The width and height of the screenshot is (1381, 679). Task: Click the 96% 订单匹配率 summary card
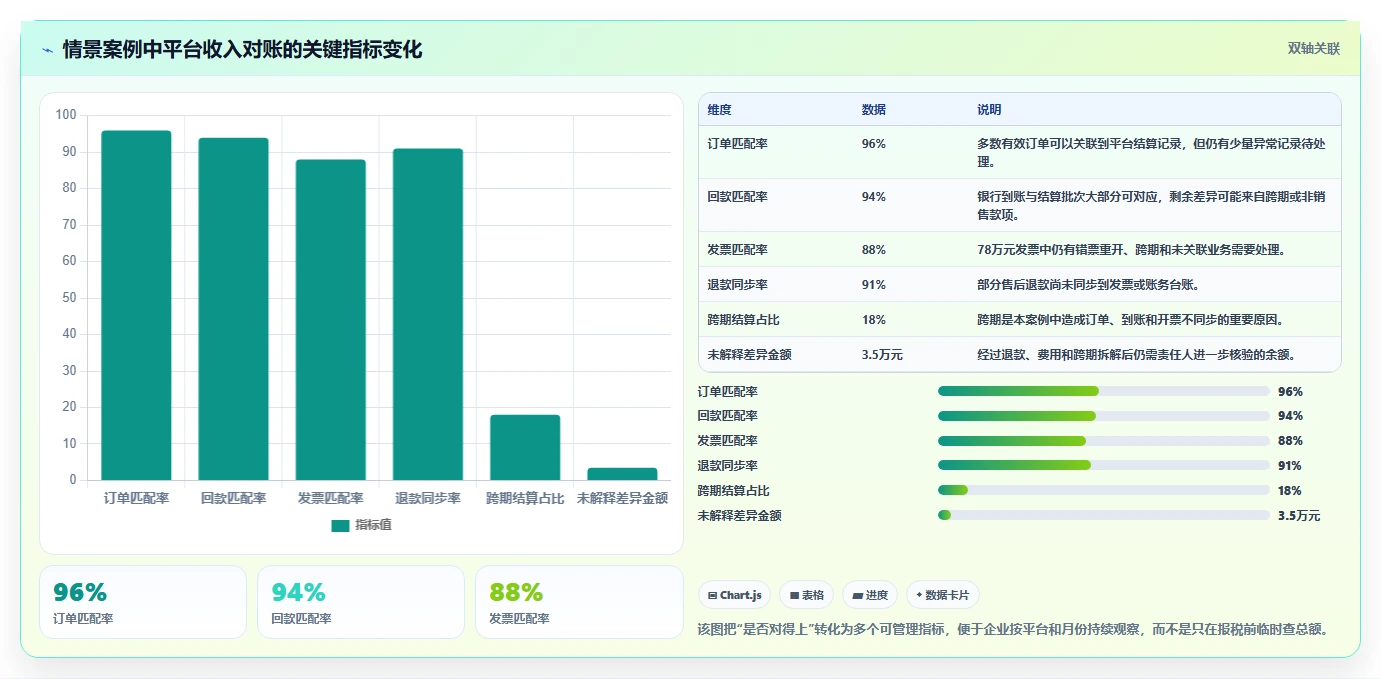point(143,602)
